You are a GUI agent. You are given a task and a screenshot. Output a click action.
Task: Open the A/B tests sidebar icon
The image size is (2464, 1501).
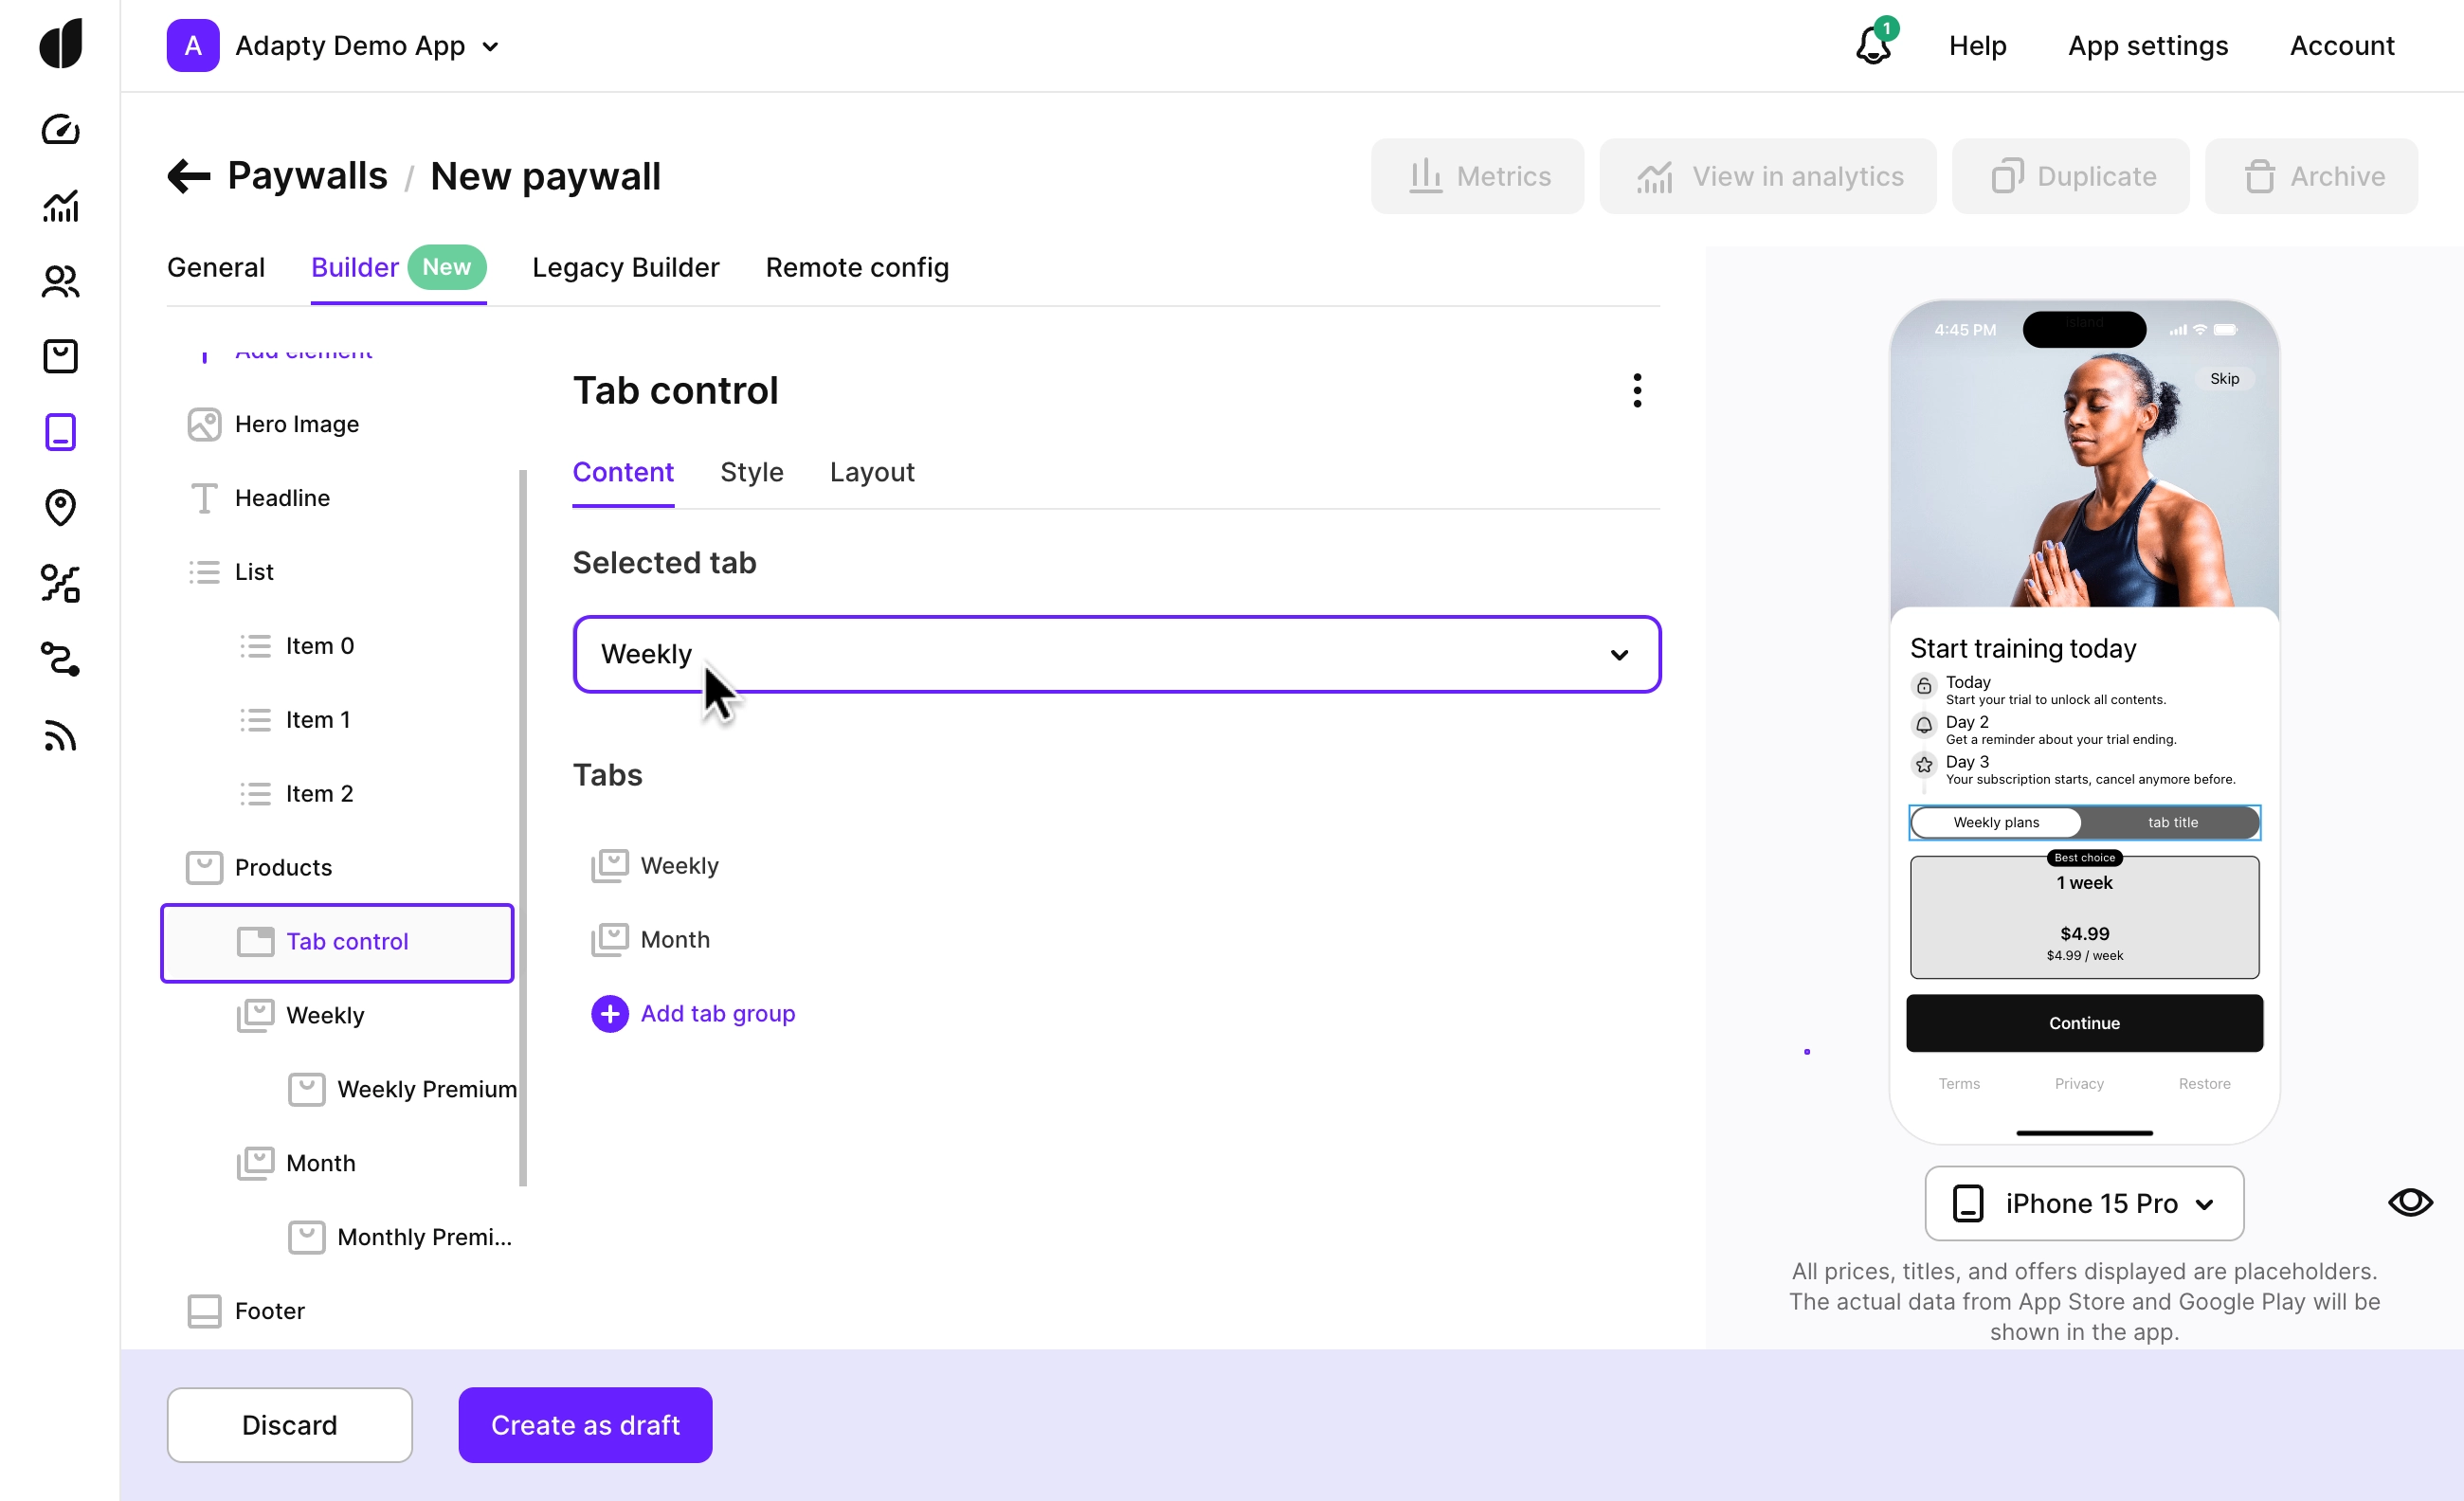click(x=60, y=583)
